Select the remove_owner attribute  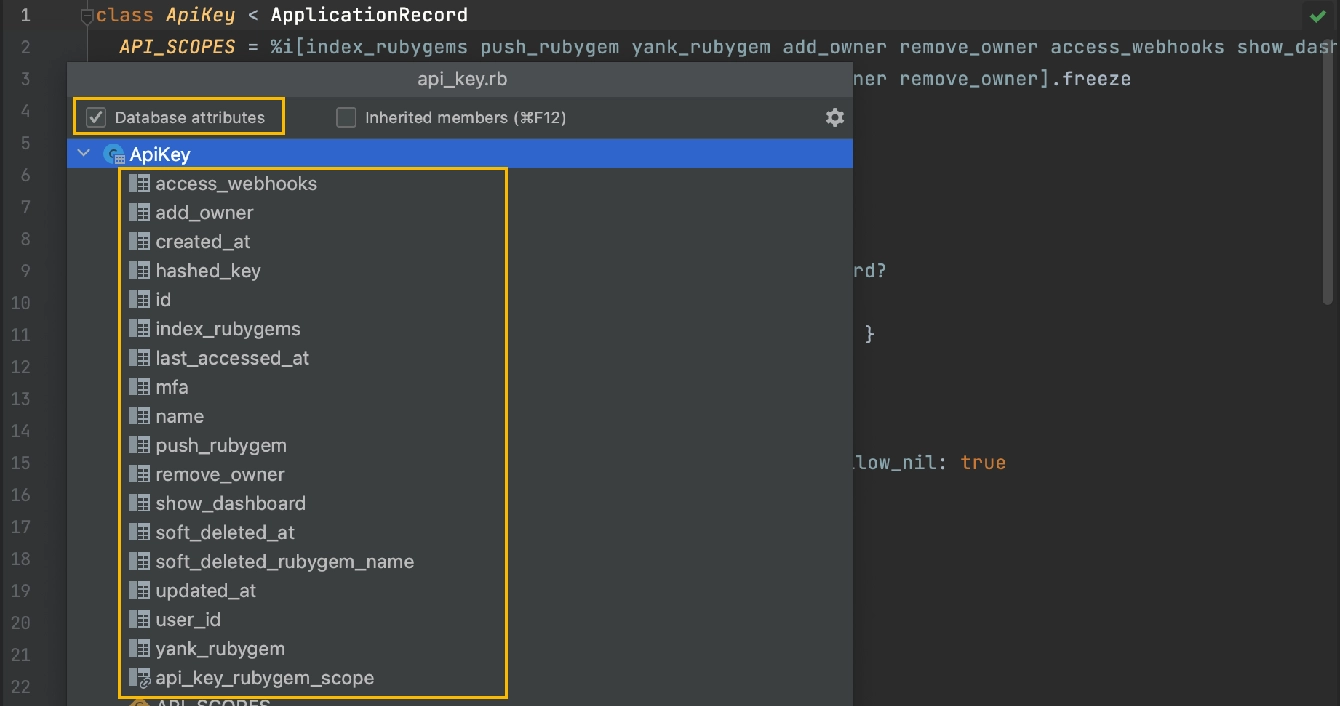point(220,474)
